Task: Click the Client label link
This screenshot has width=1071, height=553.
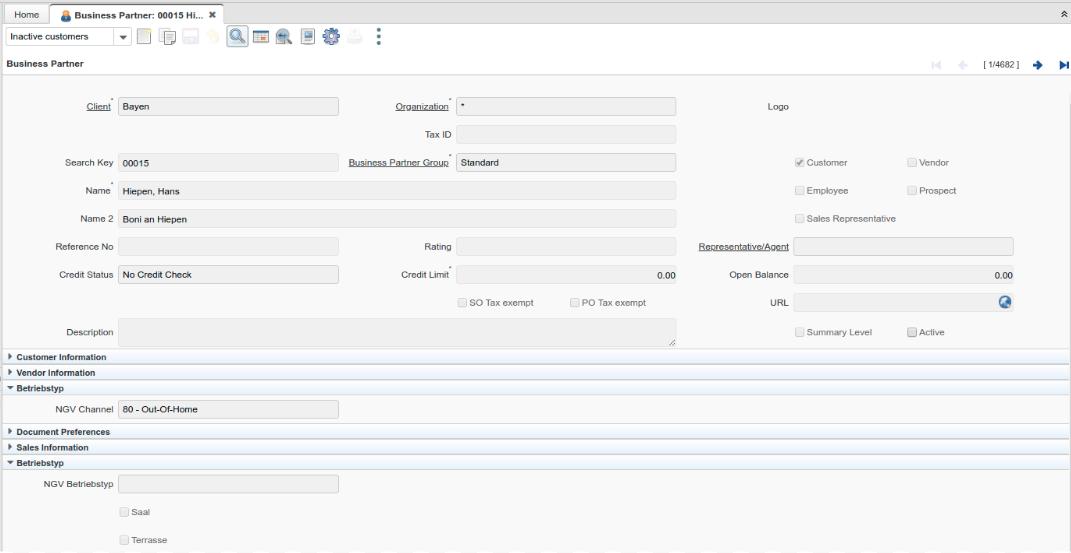Action: pyautogui.click(x=98, y=107)
